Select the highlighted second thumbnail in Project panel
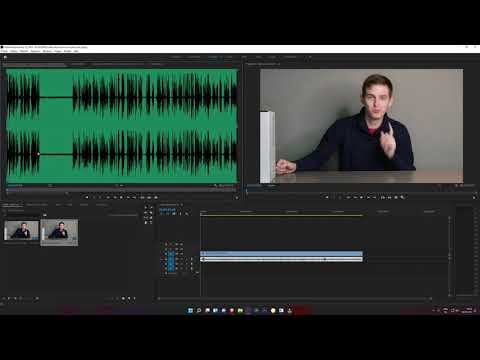The image size is (480, 360). click(x=59, y=230)
